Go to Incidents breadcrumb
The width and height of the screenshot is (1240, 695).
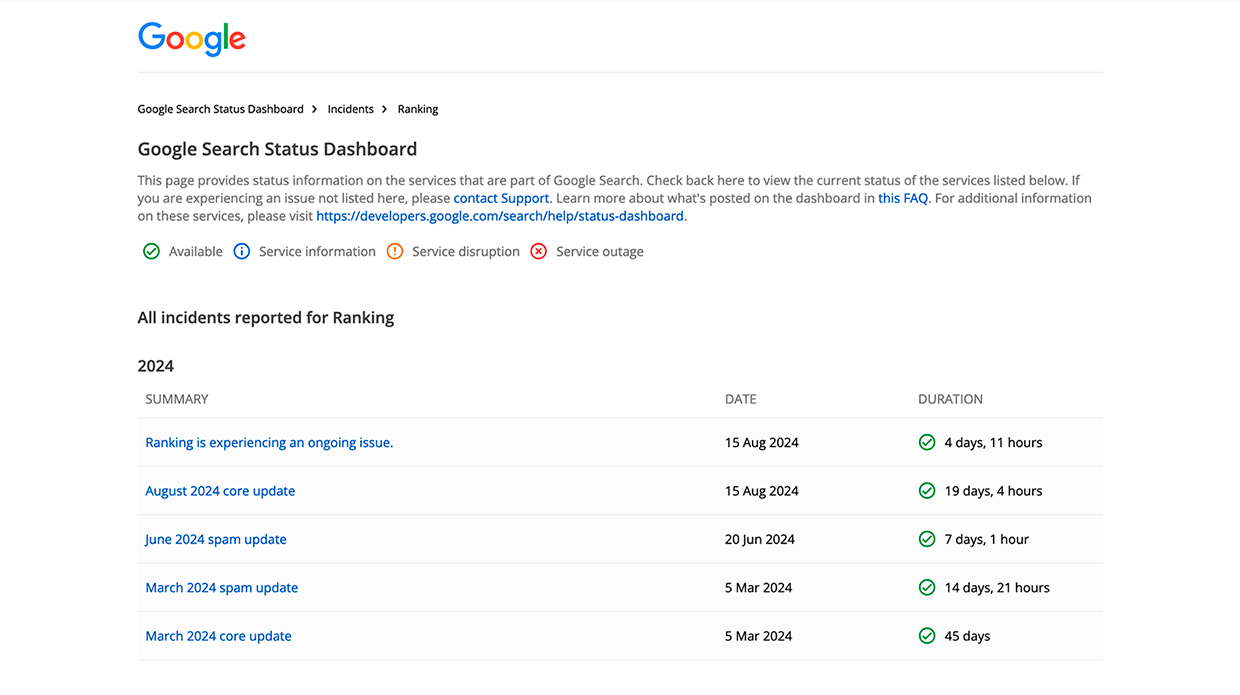pyautogui.click(x=350, y=109)
